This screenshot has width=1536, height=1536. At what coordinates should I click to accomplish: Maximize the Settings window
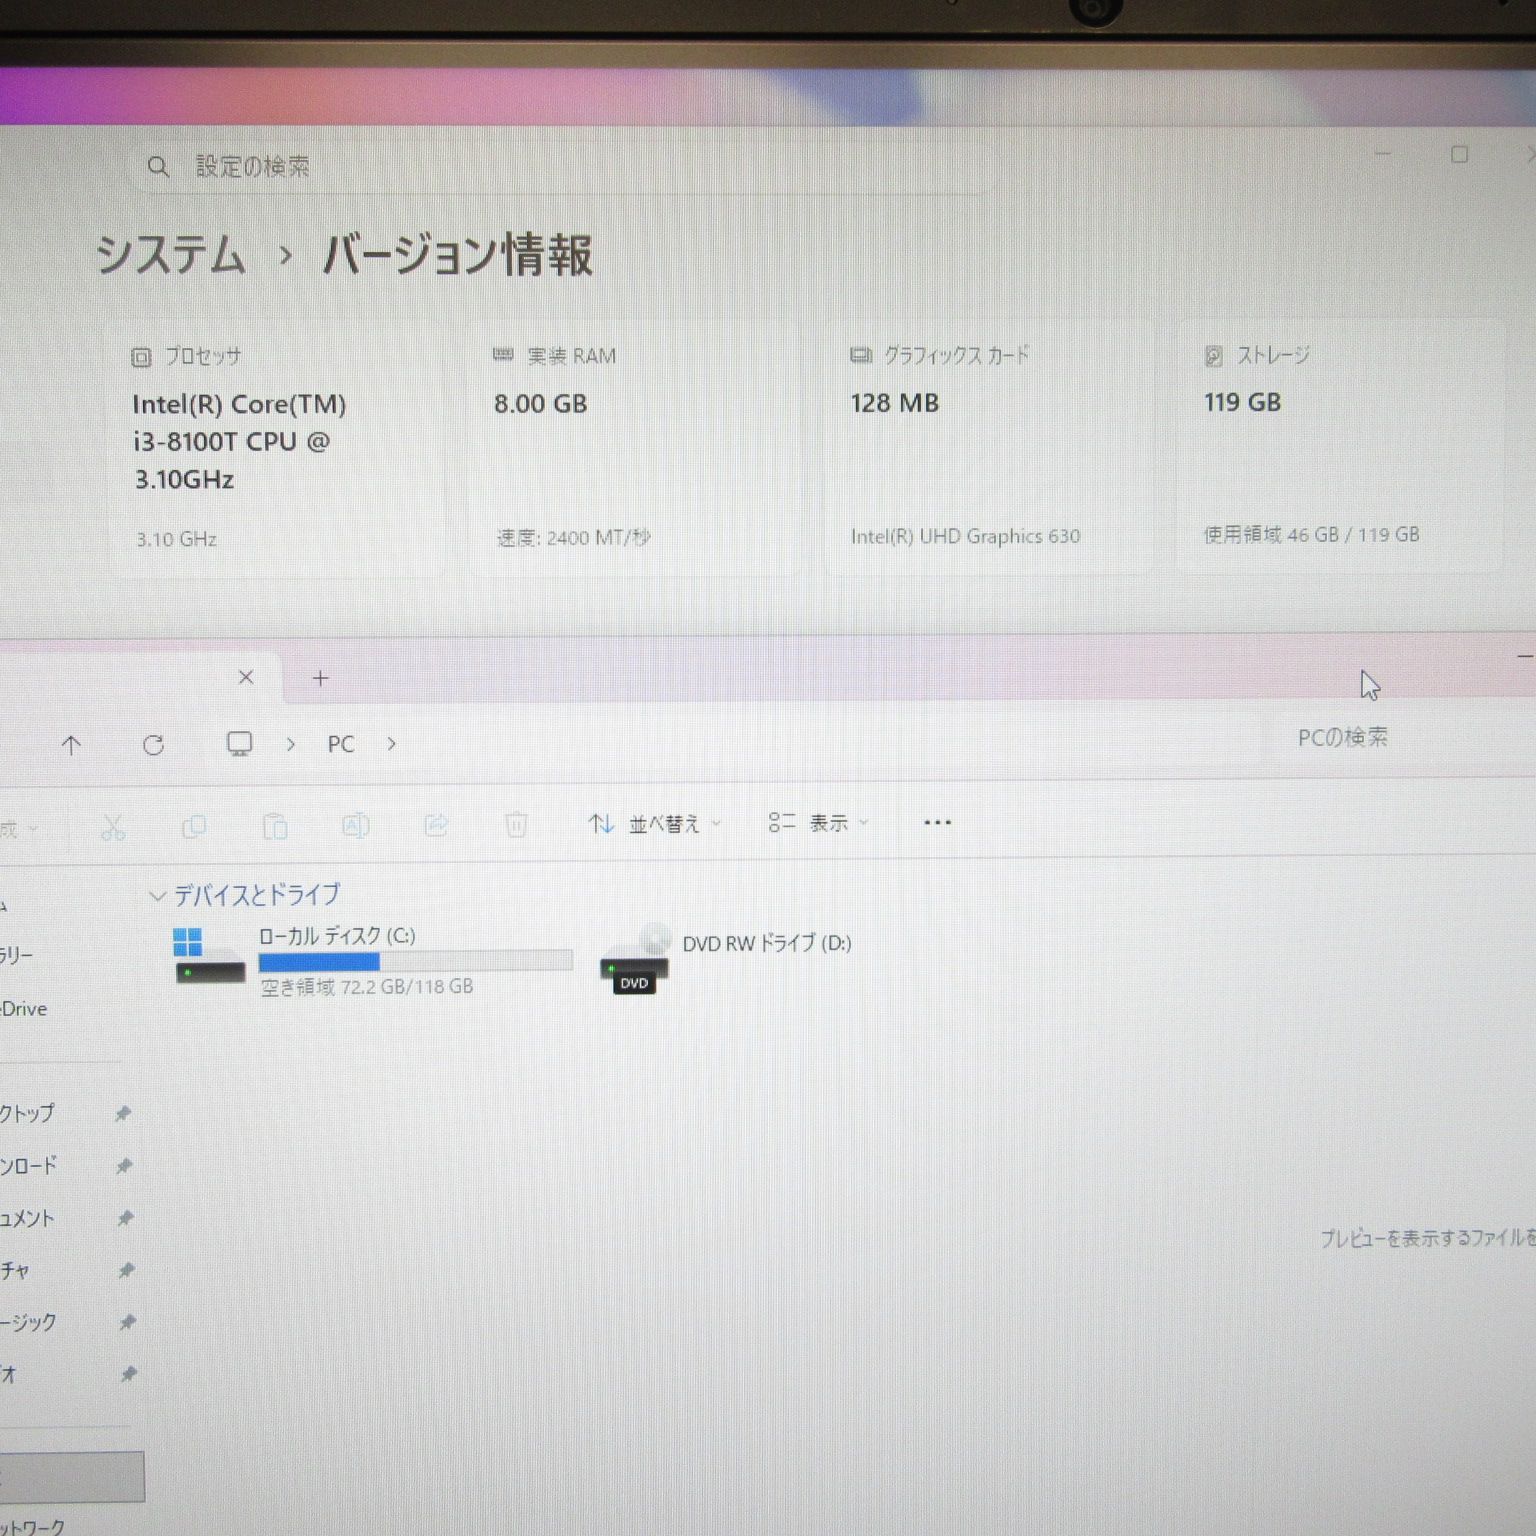point(1459,155)
